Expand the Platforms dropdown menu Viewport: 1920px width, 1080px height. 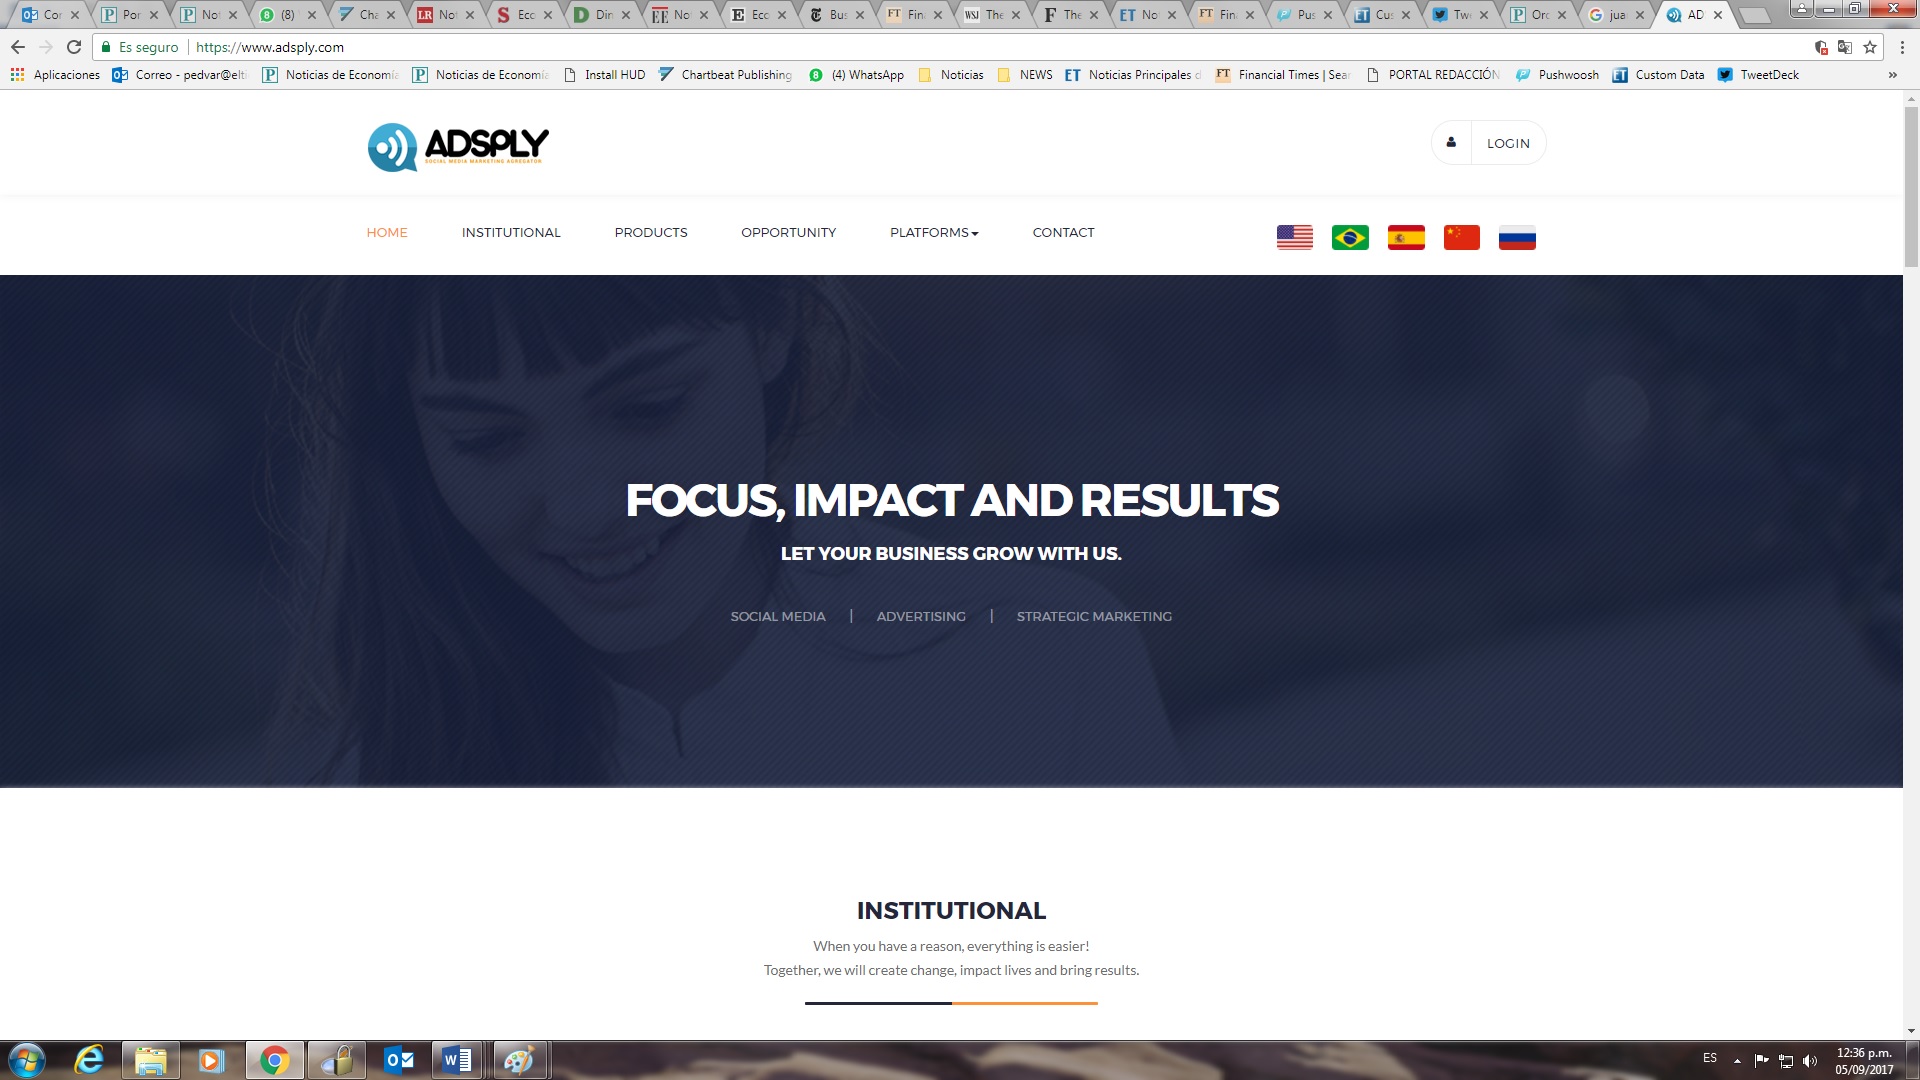[x=934, y=232]
